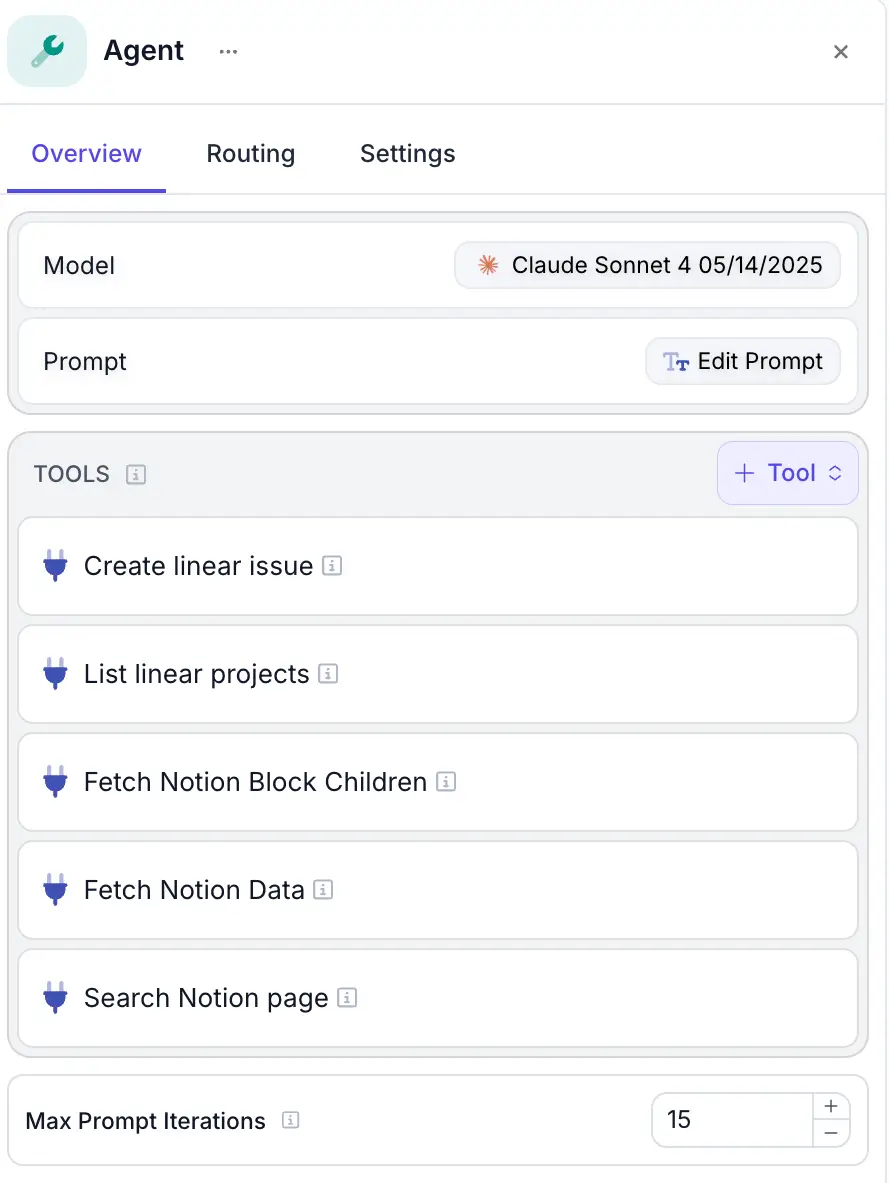This screenshot has width=889, height=1183.
Task: Click info icon beside Search Notion page
Action: [347, 998]
